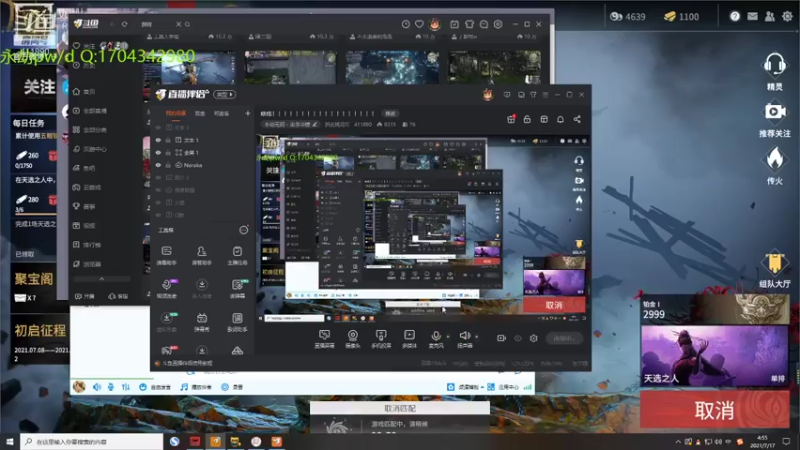Open the 组队大厅 banner icon in game
The image size is (800, 450).
click(x=774, y=264)
